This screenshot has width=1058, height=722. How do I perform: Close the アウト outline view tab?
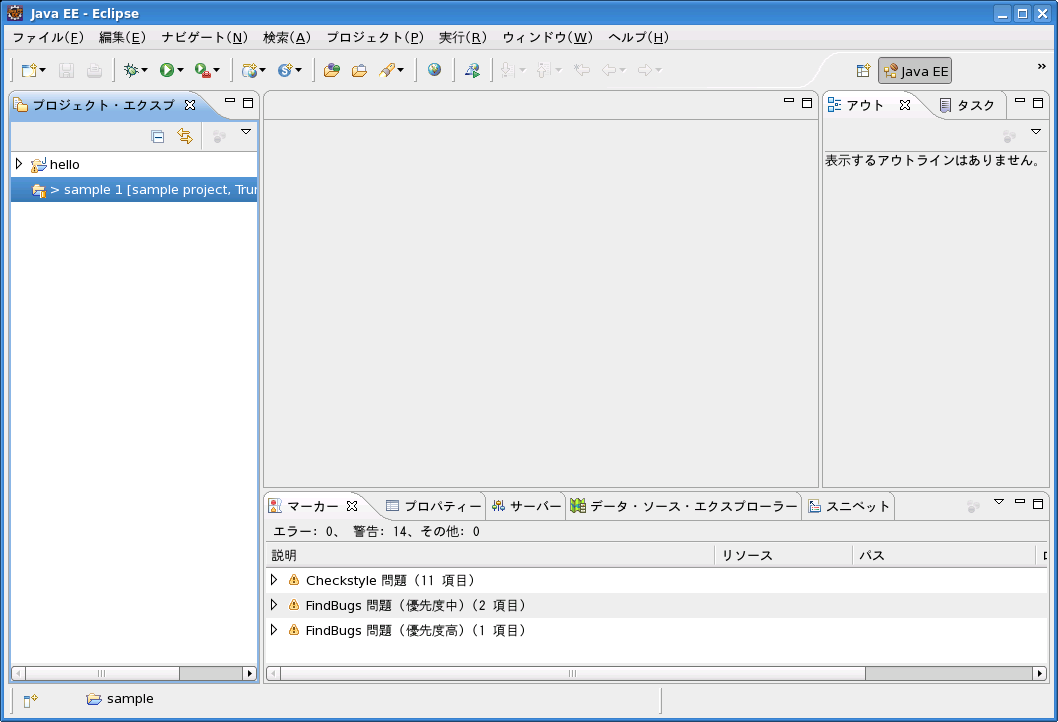pyautogui.click(x=905, y=105)
